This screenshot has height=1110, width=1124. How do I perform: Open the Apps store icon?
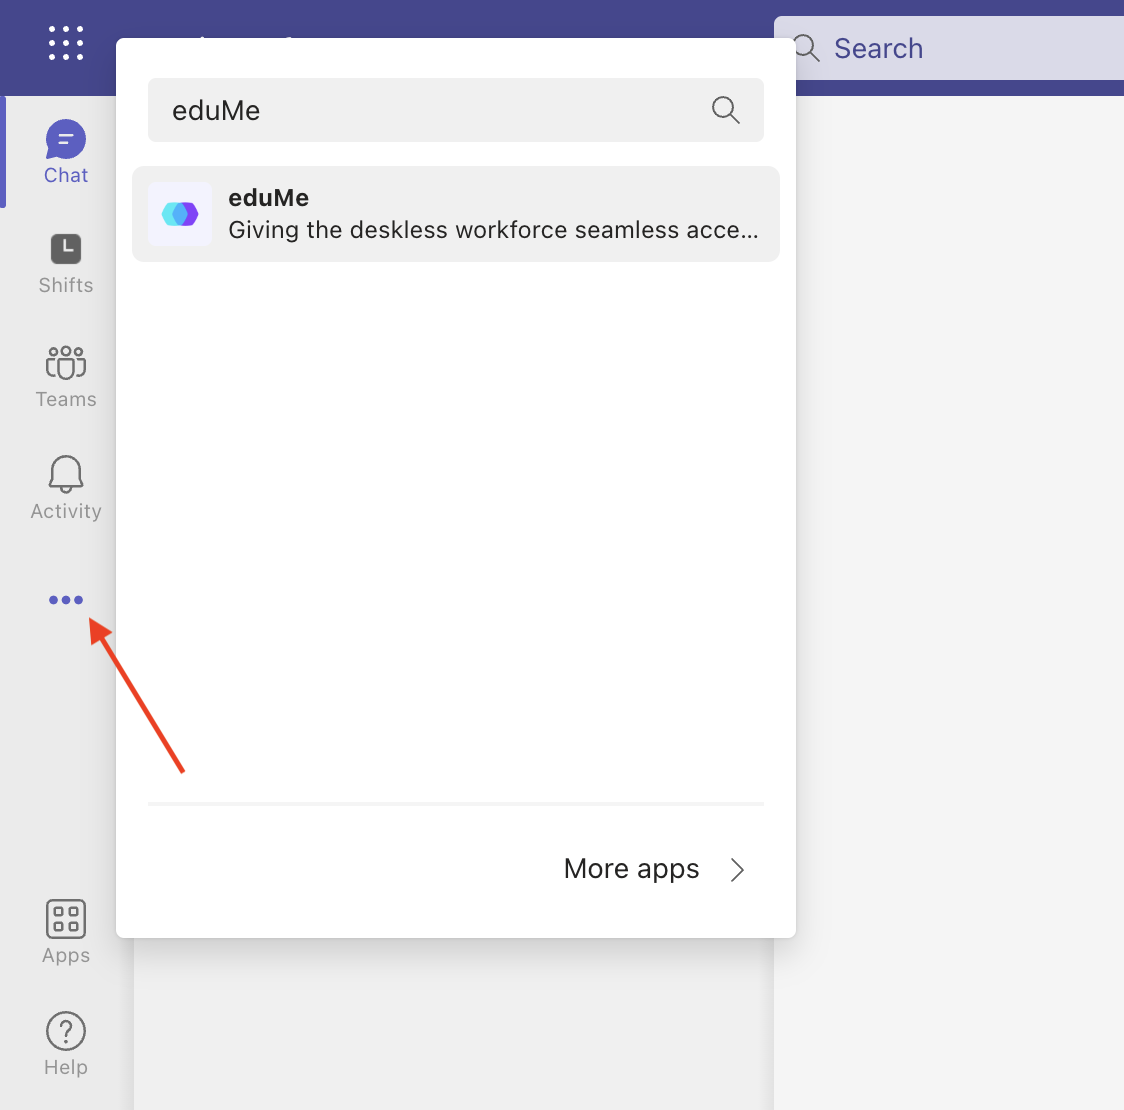65,919
